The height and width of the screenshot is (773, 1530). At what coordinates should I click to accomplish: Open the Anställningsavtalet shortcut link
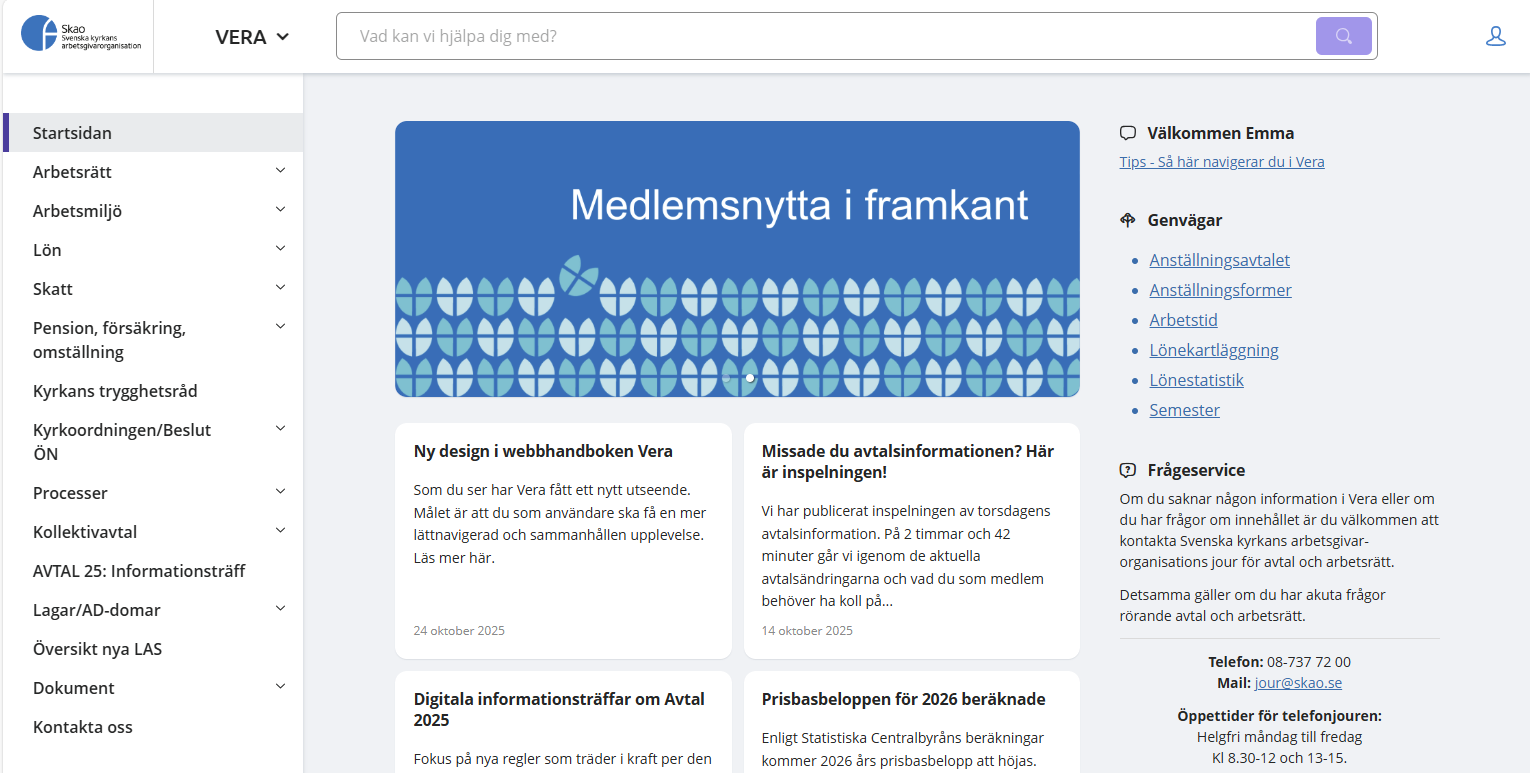coord(1219,259)
